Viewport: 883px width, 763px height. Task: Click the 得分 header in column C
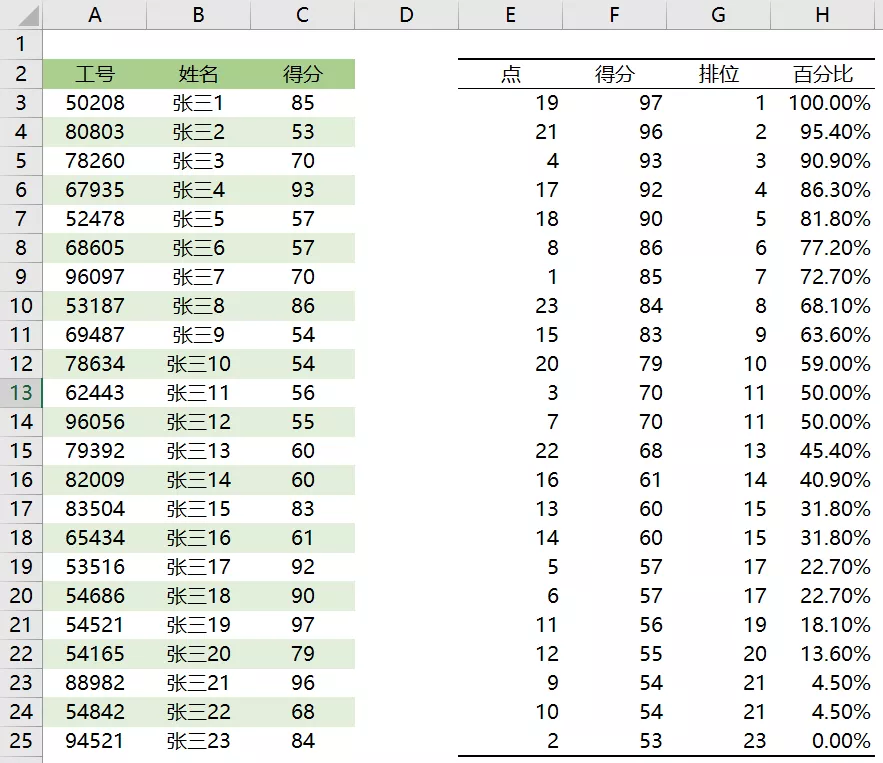(x=302, y=74)
